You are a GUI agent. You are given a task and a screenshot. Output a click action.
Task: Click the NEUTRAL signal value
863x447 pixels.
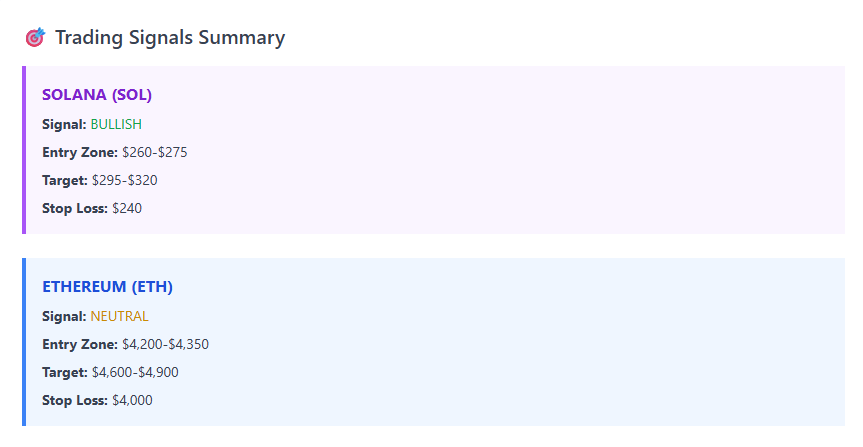(x=119, y=316)
